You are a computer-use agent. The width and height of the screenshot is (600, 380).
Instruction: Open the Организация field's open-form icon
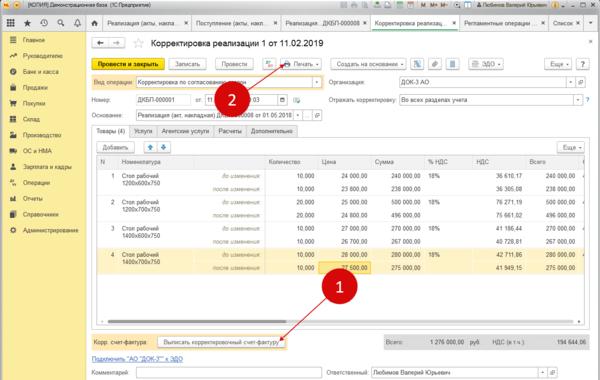point(580,82)
